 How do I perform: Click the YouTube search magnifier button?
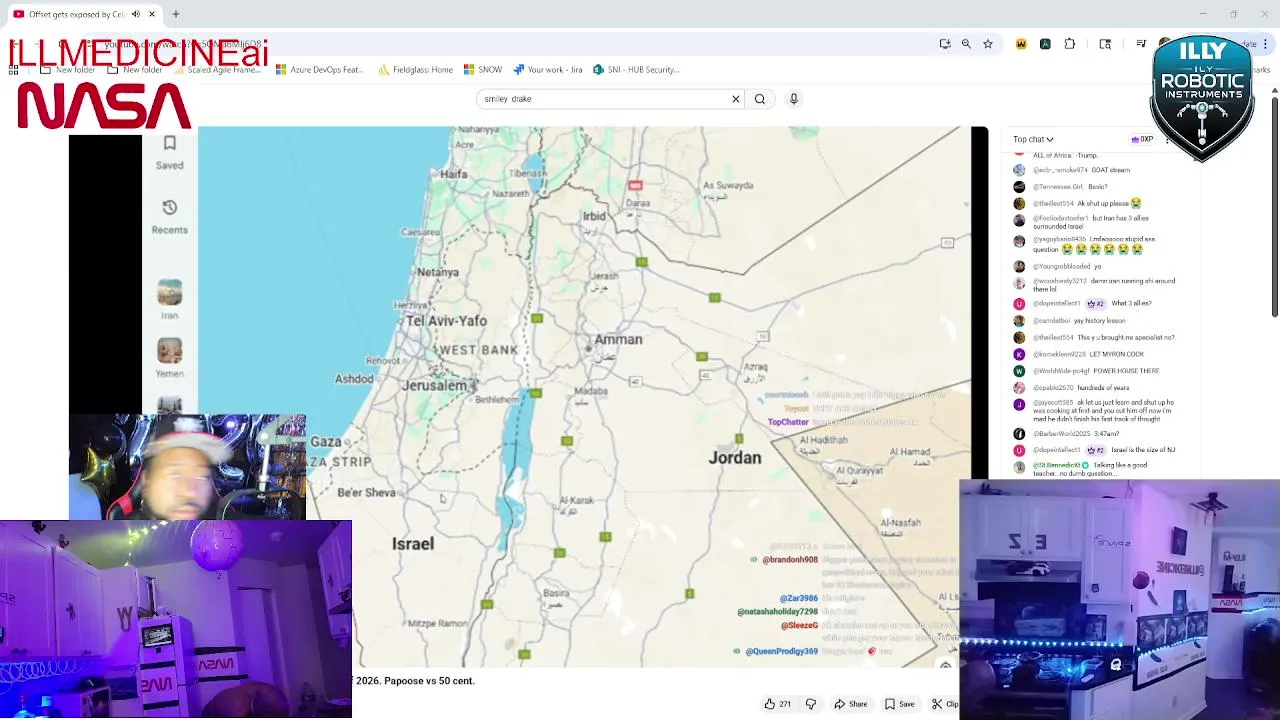[x=760, y=99]
